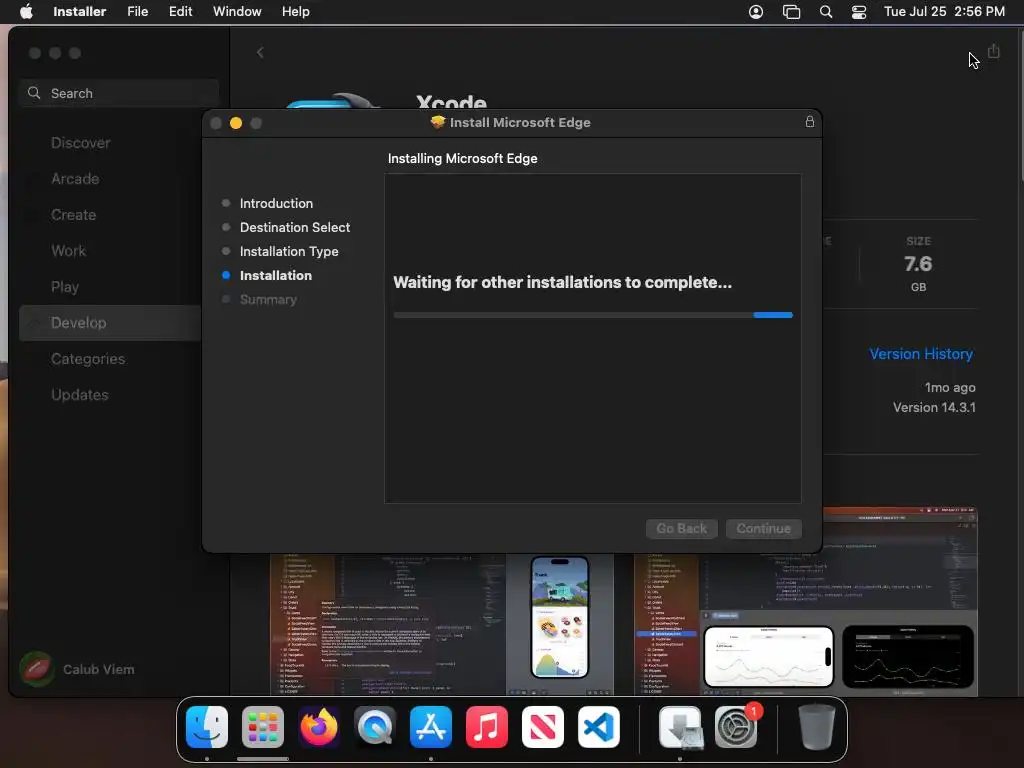Screen dimensions: 1024x768
Task: Open the Version History link
Action: 921,354
